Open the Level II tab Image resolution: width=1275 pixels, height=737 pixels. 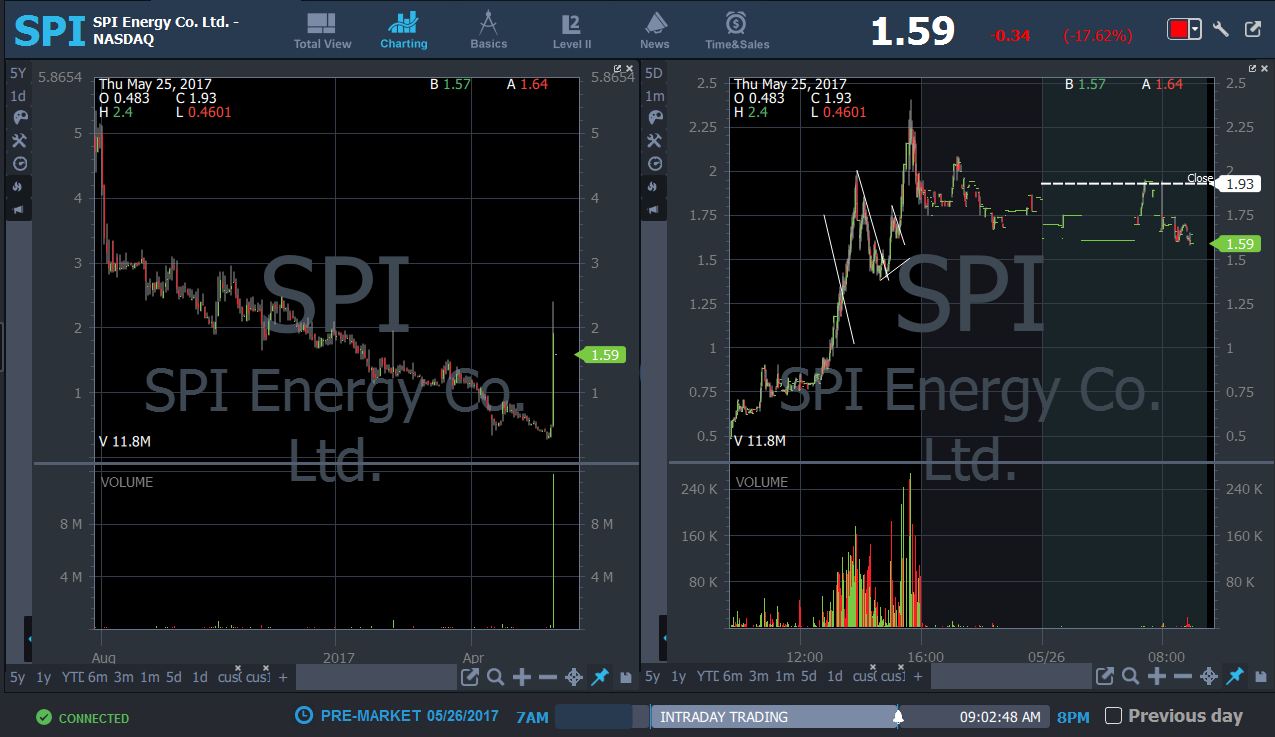572,30
